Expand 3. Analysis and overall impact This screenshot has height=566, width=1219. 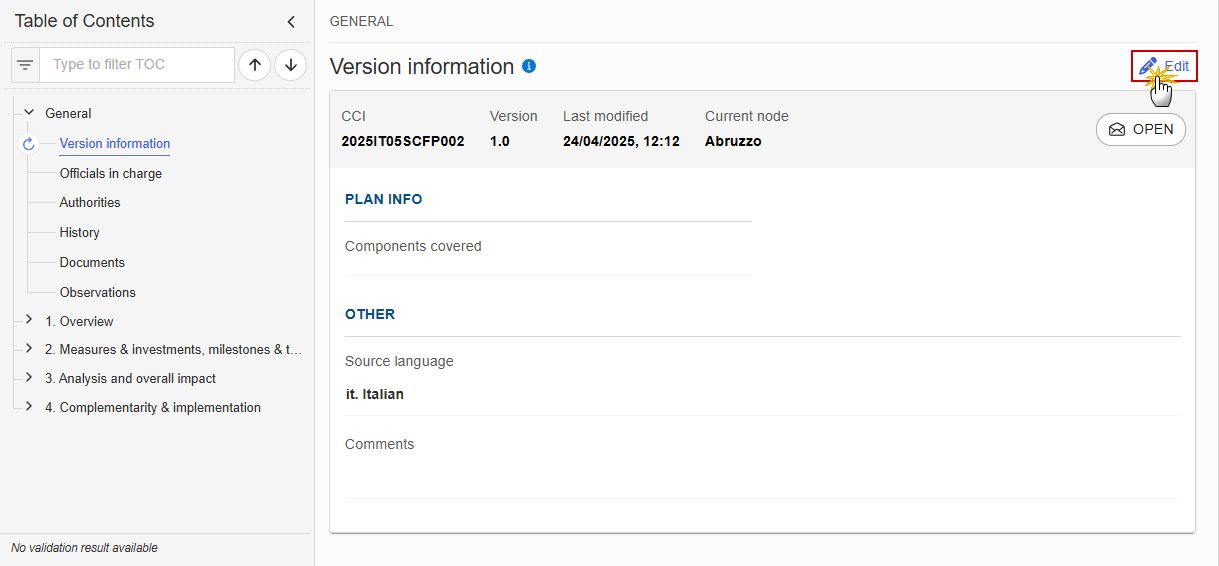29,378
